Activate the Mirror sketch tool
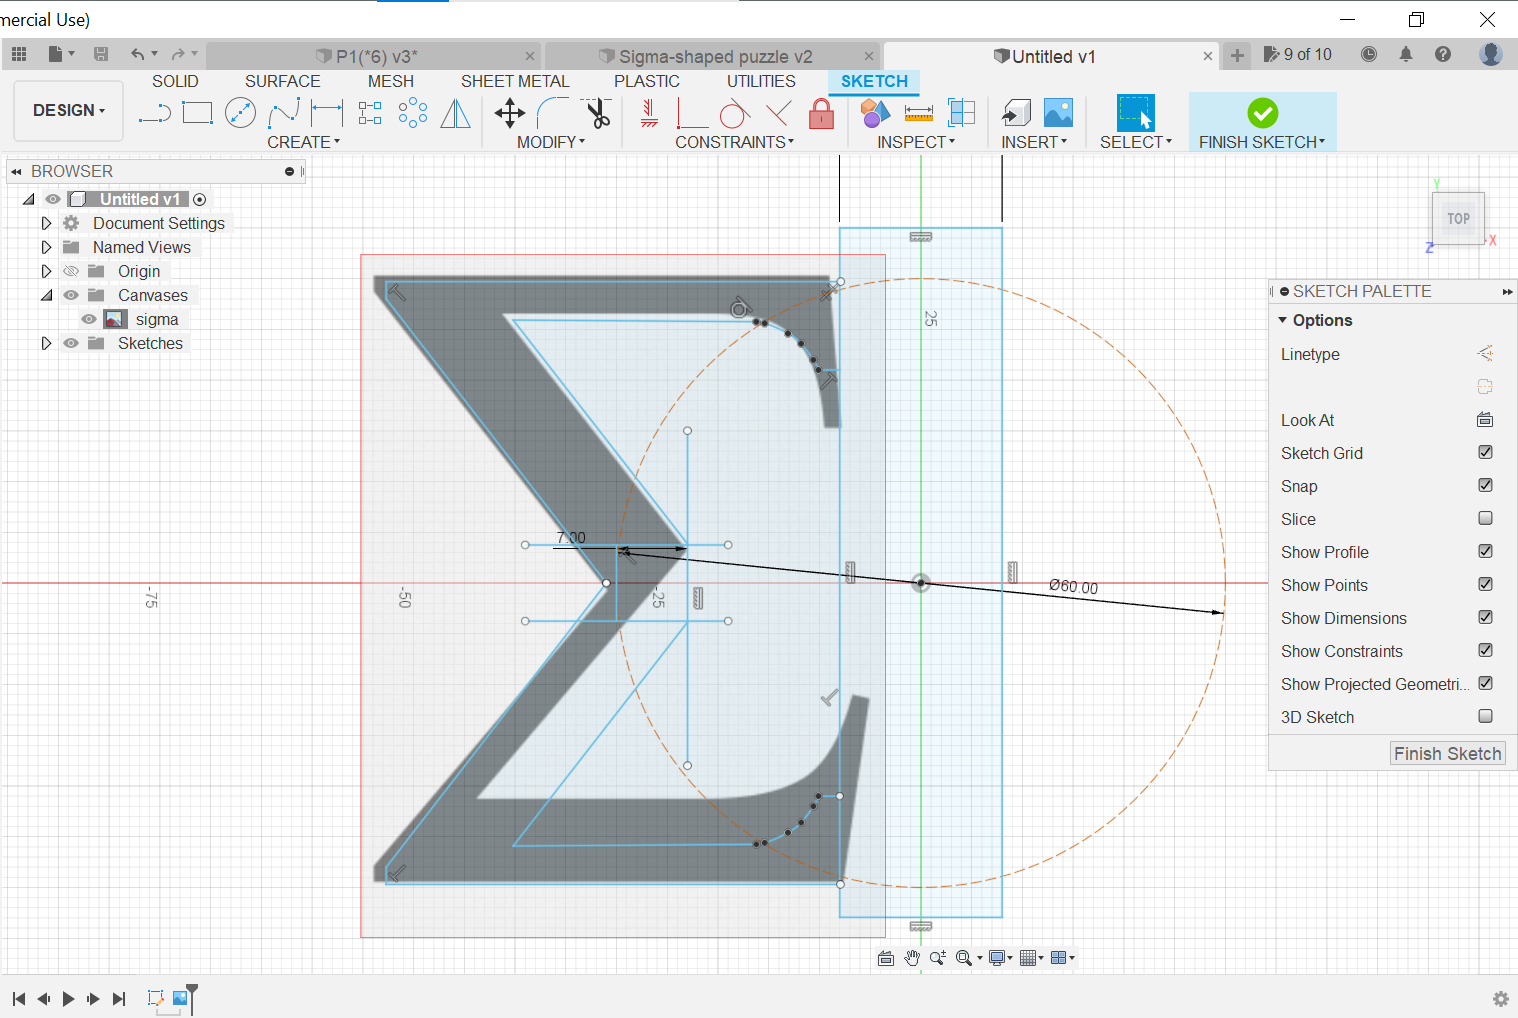1518x1018 pixels. 456,113
